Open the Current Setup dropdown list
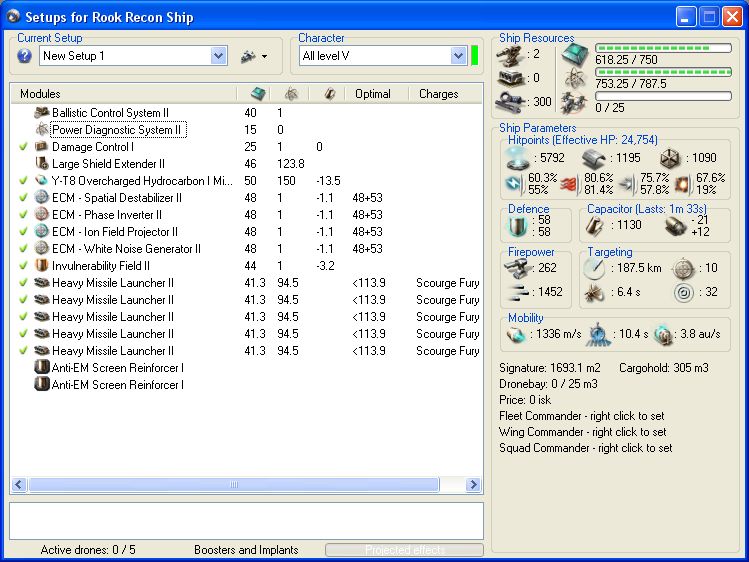Image resolution: width=749 pixels, height=562 pixels. pos(219,56)
